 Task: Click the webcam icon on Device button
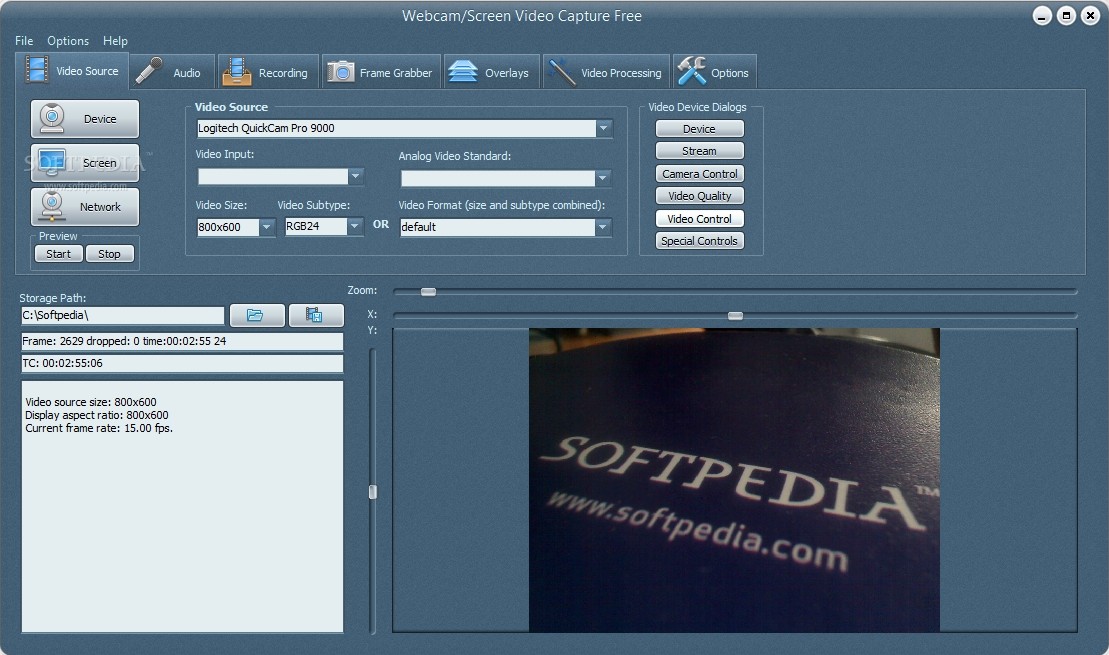(x=52, y=119)
